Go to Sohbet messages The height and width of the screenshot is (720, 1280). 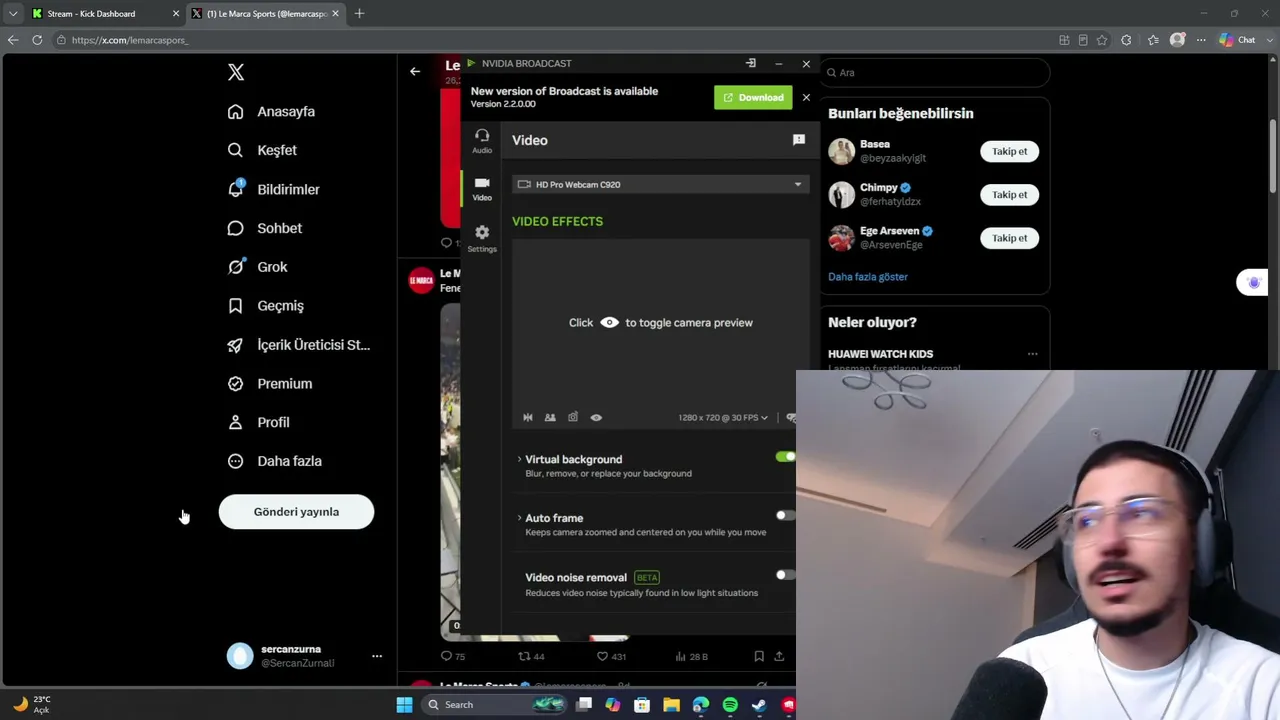pos(265,228)
